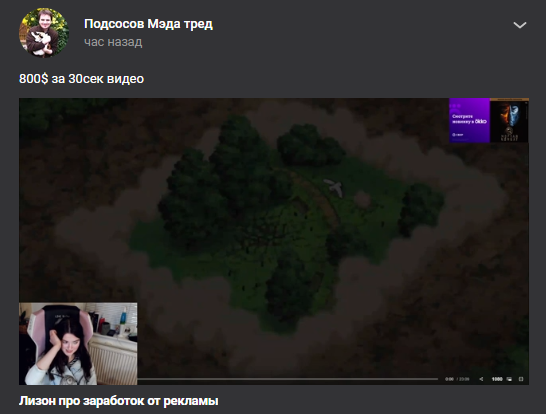The height and width of the screenshot is (414, 546).
Task: Open the Лизон про заработок от рекламы title
Action: pyautogui.click(x=119, y=401)
